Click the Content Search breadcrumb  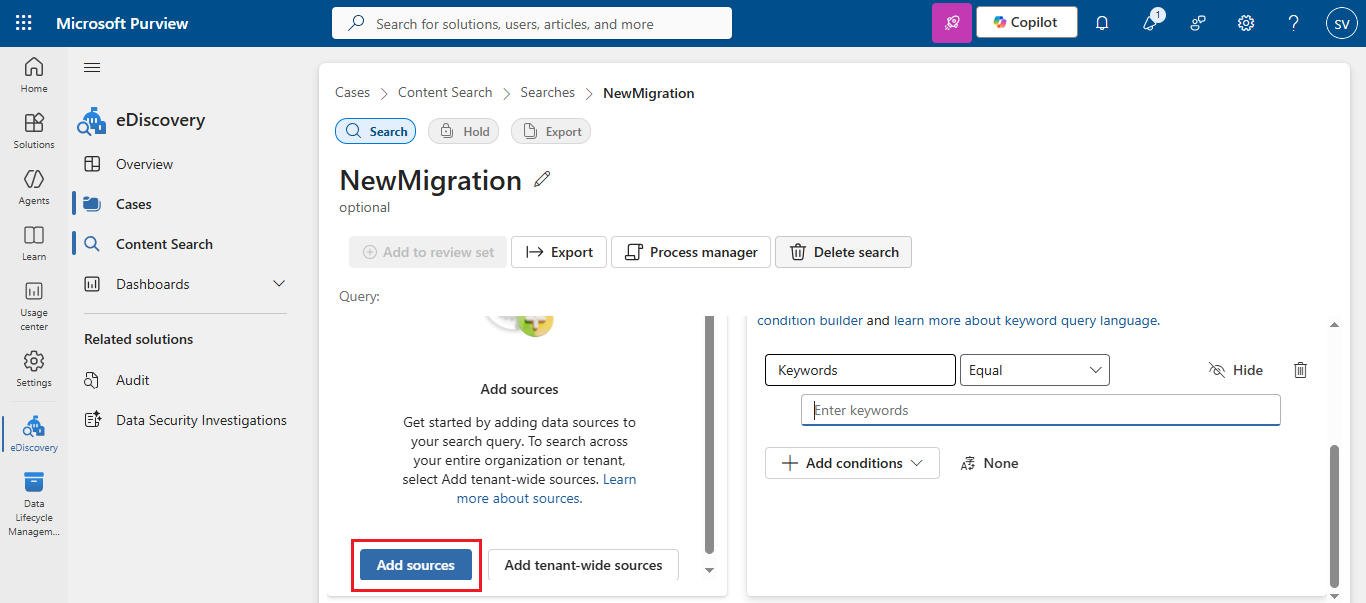coord(445,92)
